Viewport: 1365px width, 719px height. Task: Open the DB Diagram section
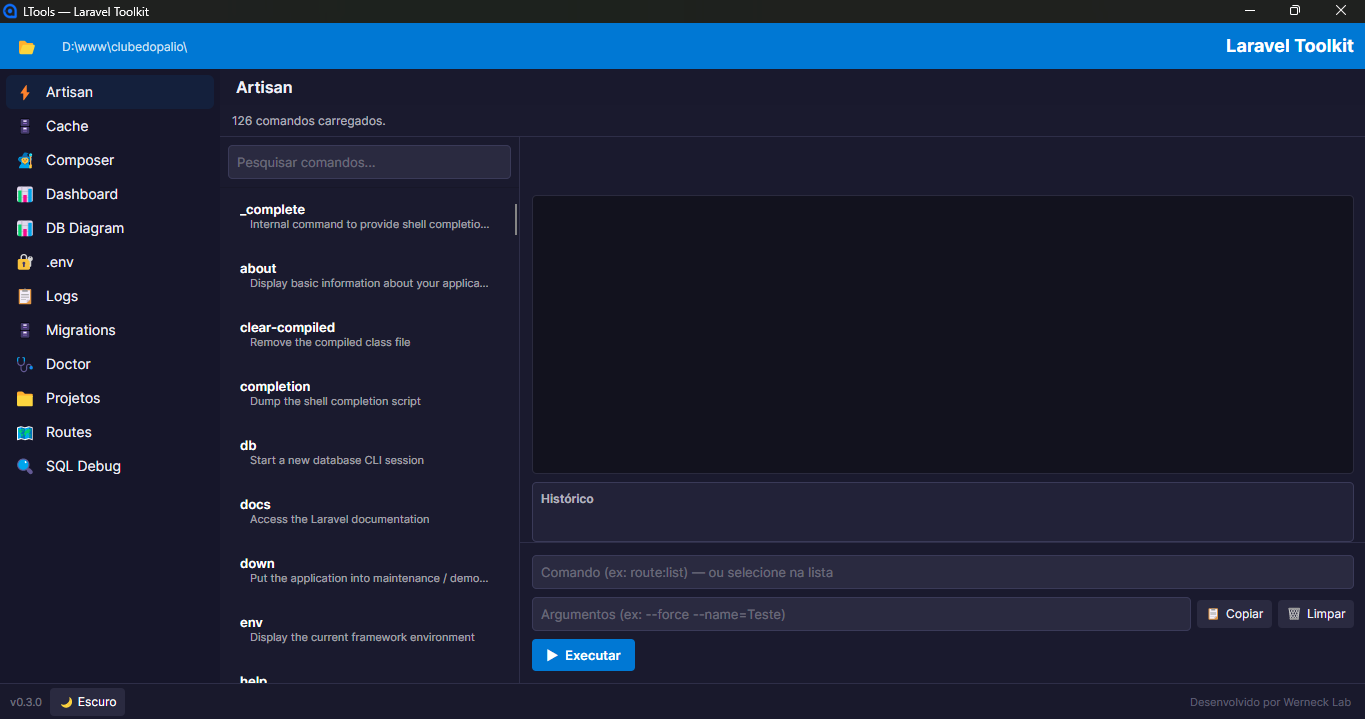(x=110, y=228)
